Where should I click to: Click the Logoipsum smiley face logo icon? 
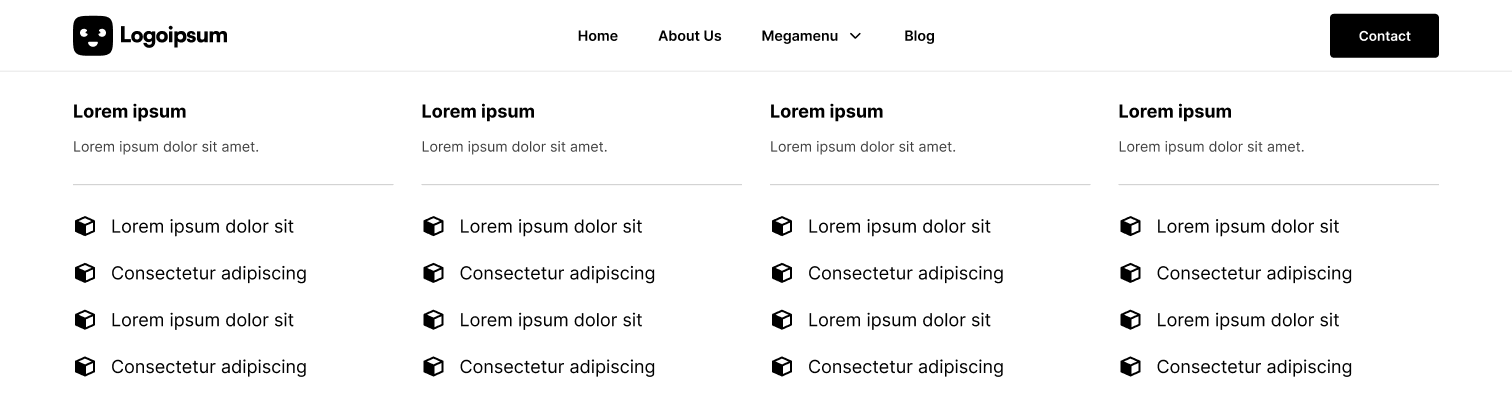tap(93, 36)
